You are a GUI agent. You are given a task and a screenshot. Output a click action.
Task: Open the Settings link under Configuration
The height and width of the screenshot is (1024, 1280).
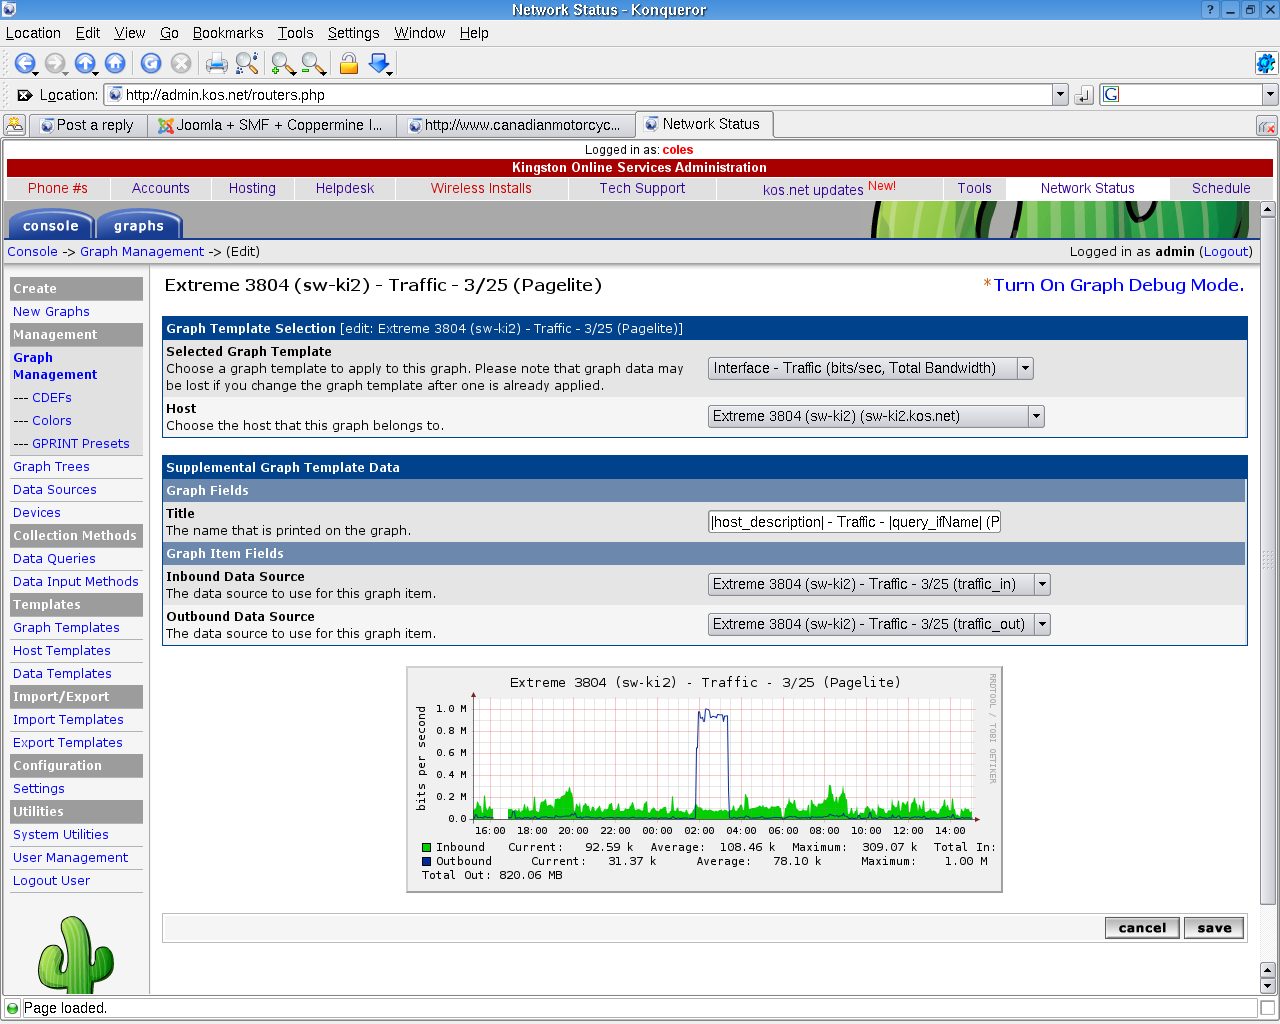click(39, 789)
